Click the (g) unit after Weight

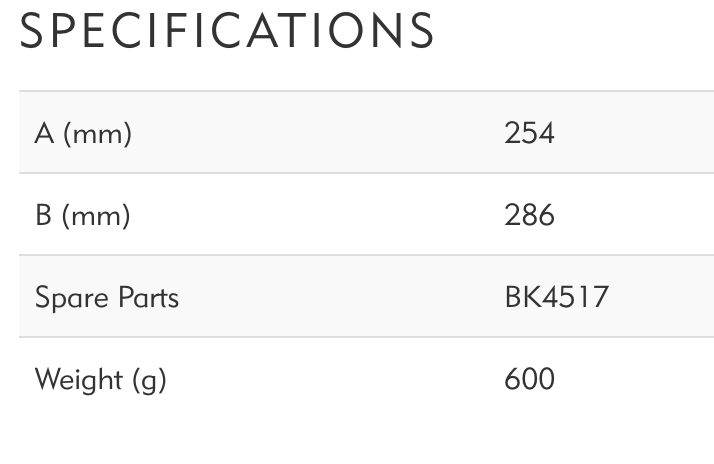point(148,380)
